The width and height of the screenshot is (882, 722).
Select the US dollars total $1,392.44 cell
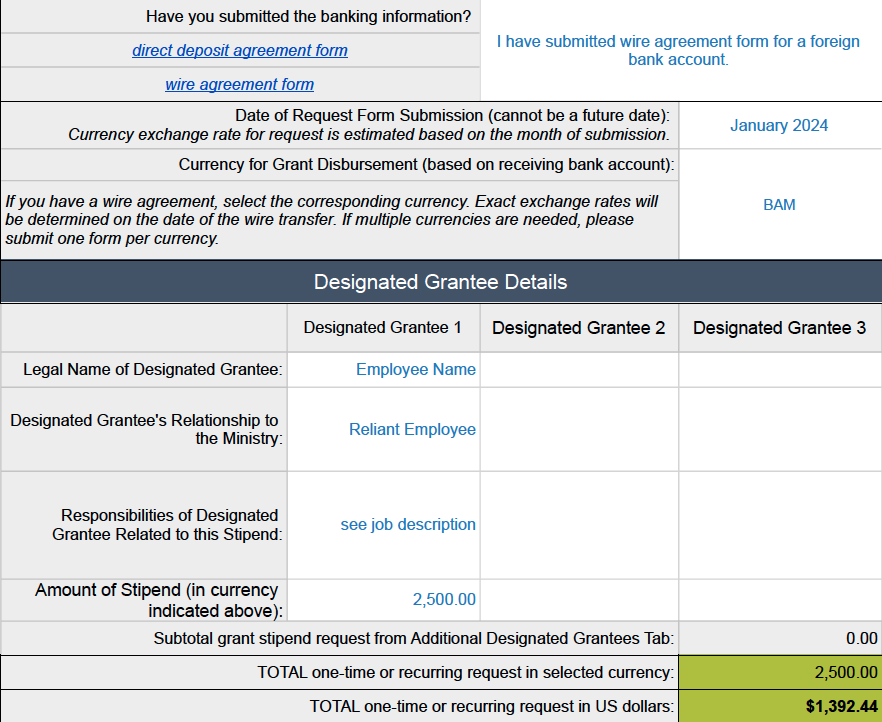[779, 706]
